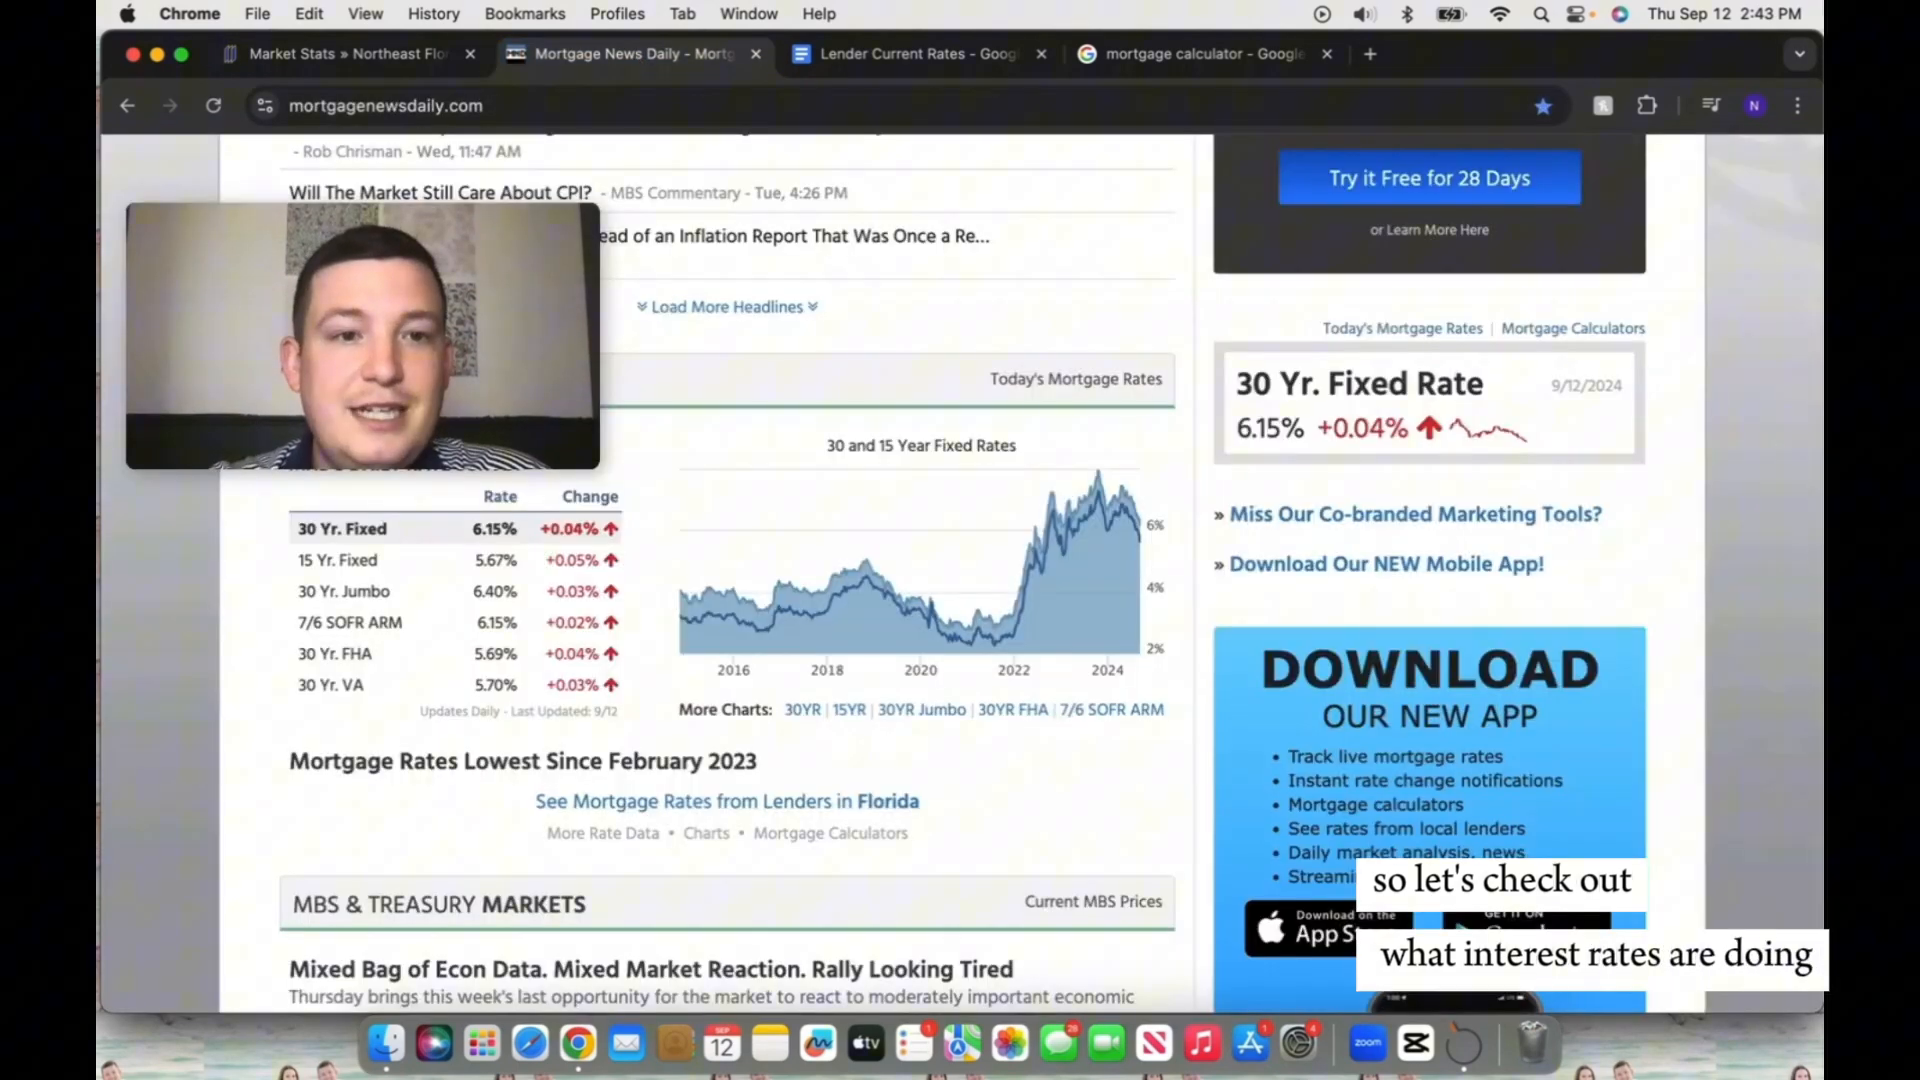This screenshot has width=1920, height=1080.
Task: Close the Lender Current Rates tab
Action: (x=1041, y=54)
